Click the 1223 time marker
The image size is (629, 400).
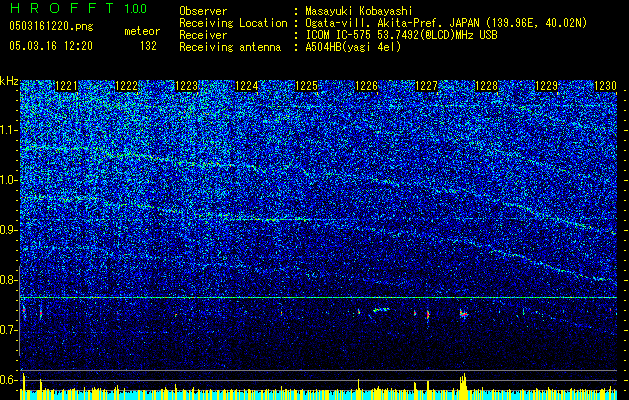187,86
